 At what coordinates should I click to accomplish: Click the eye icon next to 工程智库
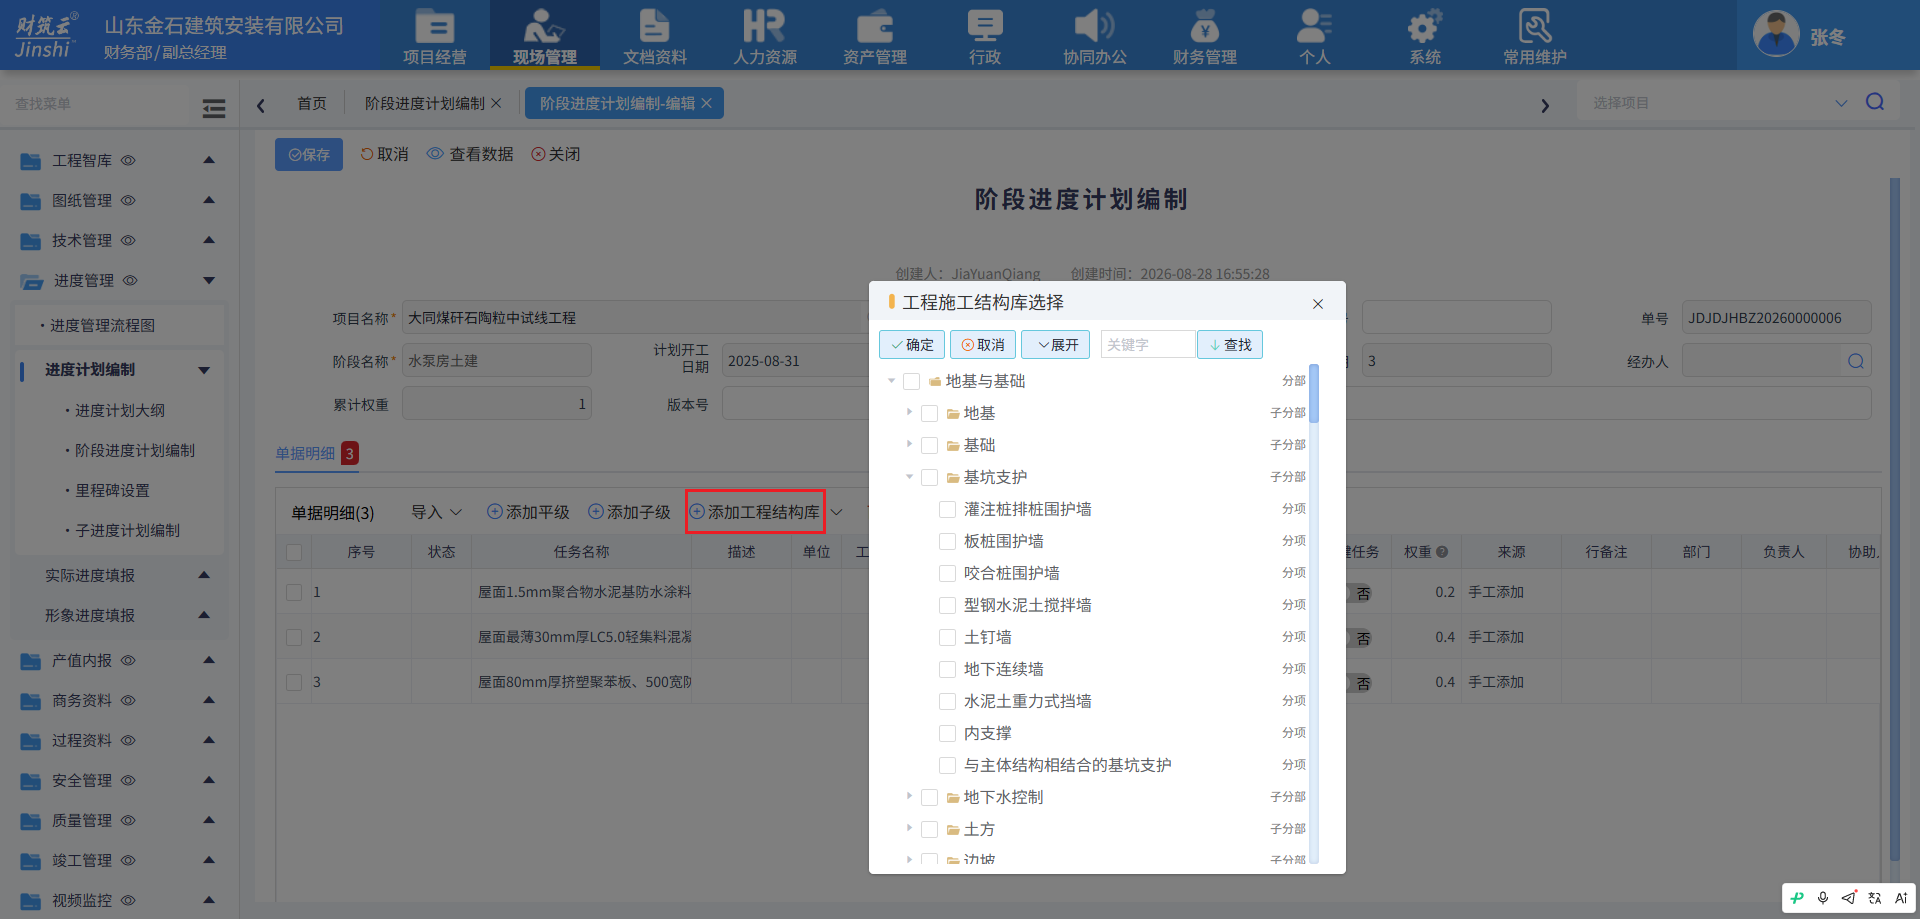tap(128, 160)
